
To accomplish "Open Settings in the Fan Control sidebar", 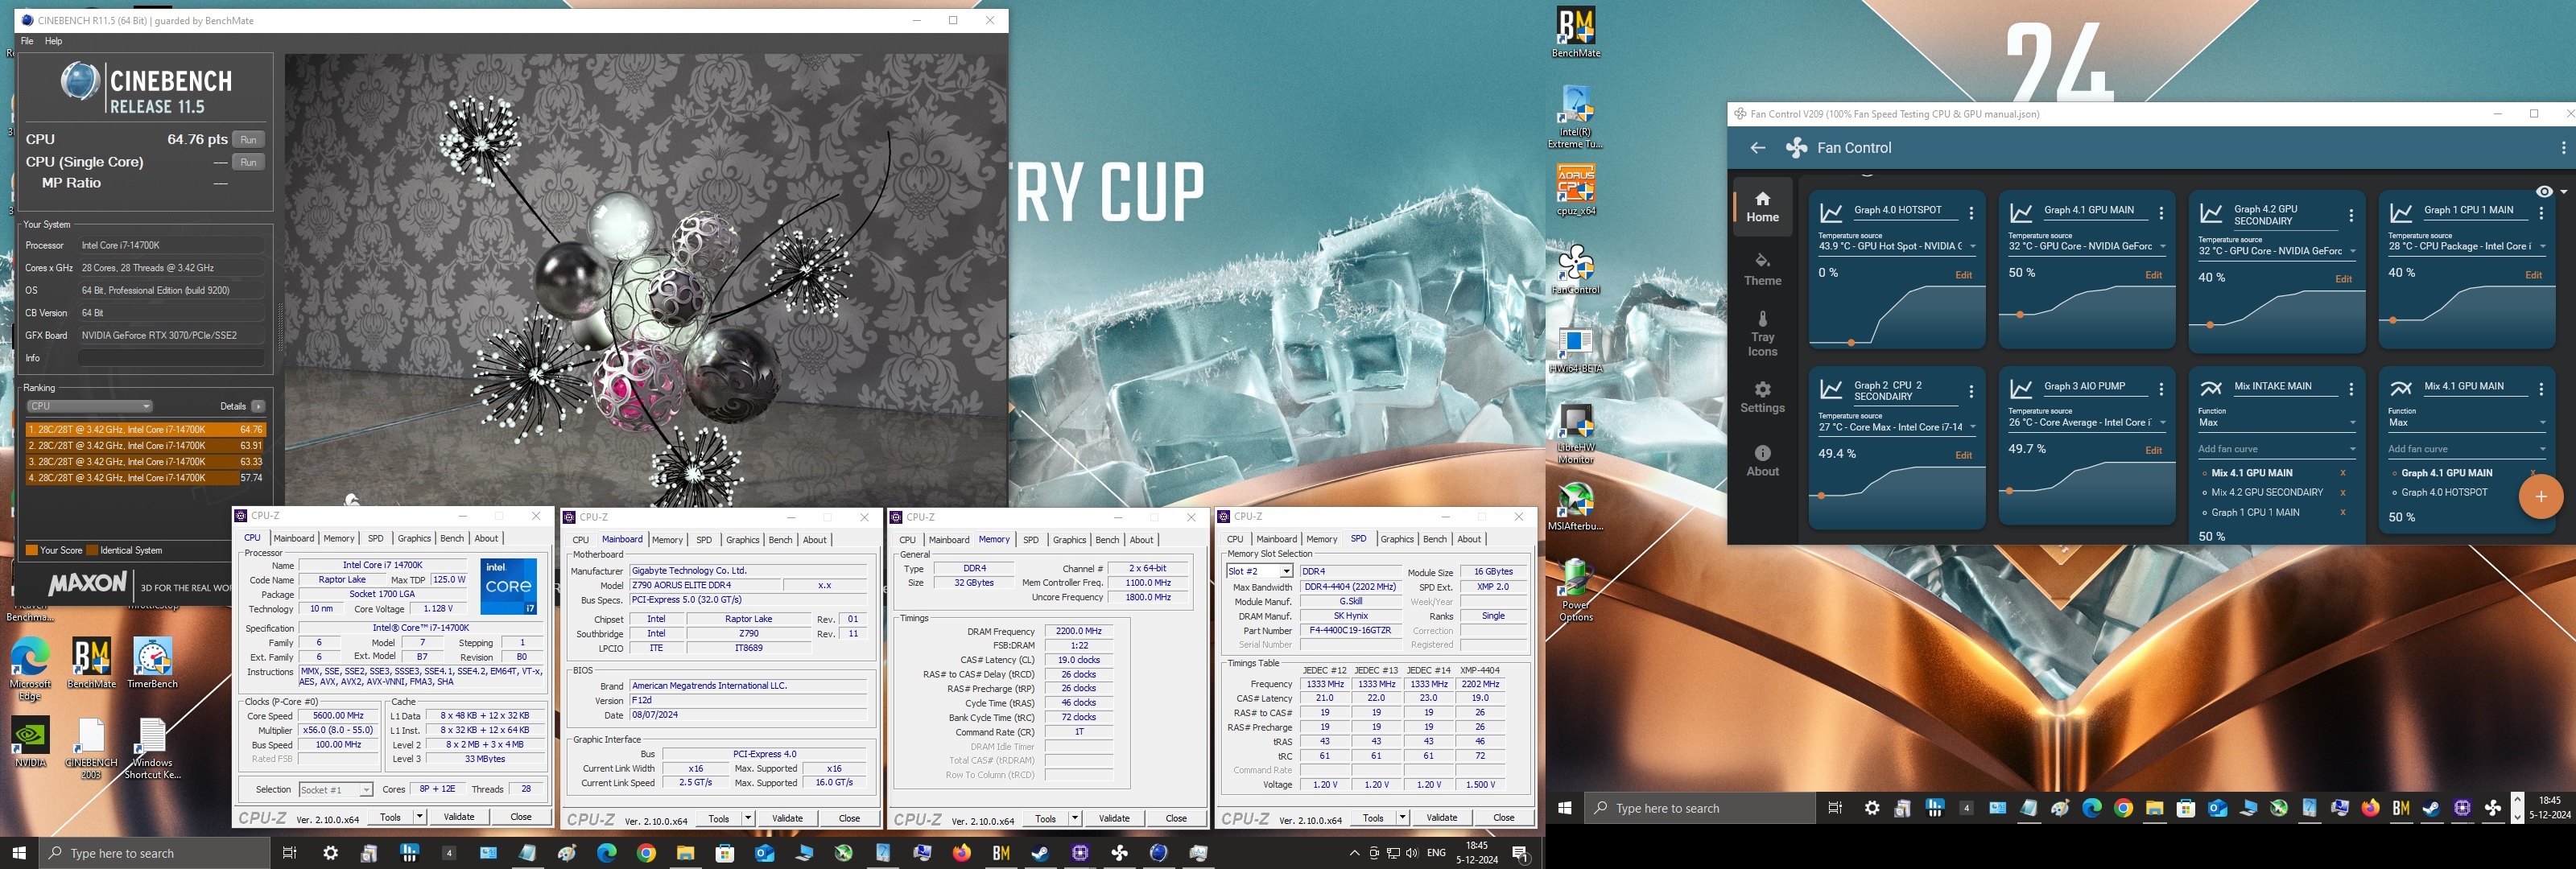I will (1762, 397).
